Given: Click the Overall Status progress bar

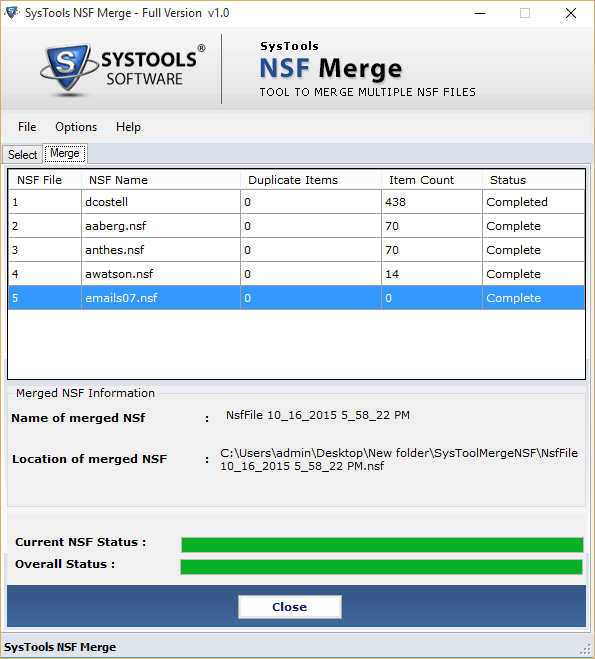Looking at the screenshot, I should click(382, 567).
